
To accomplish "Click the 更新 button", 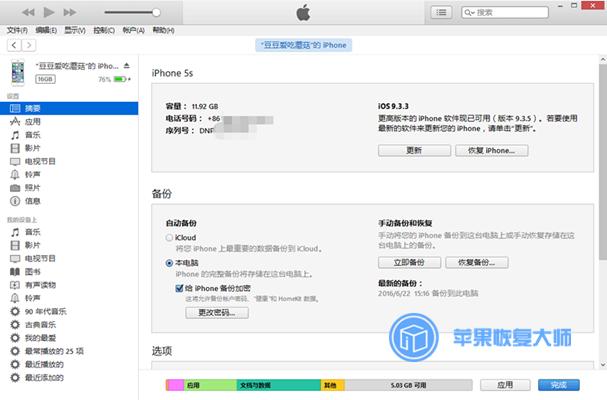I will point(414,150).
